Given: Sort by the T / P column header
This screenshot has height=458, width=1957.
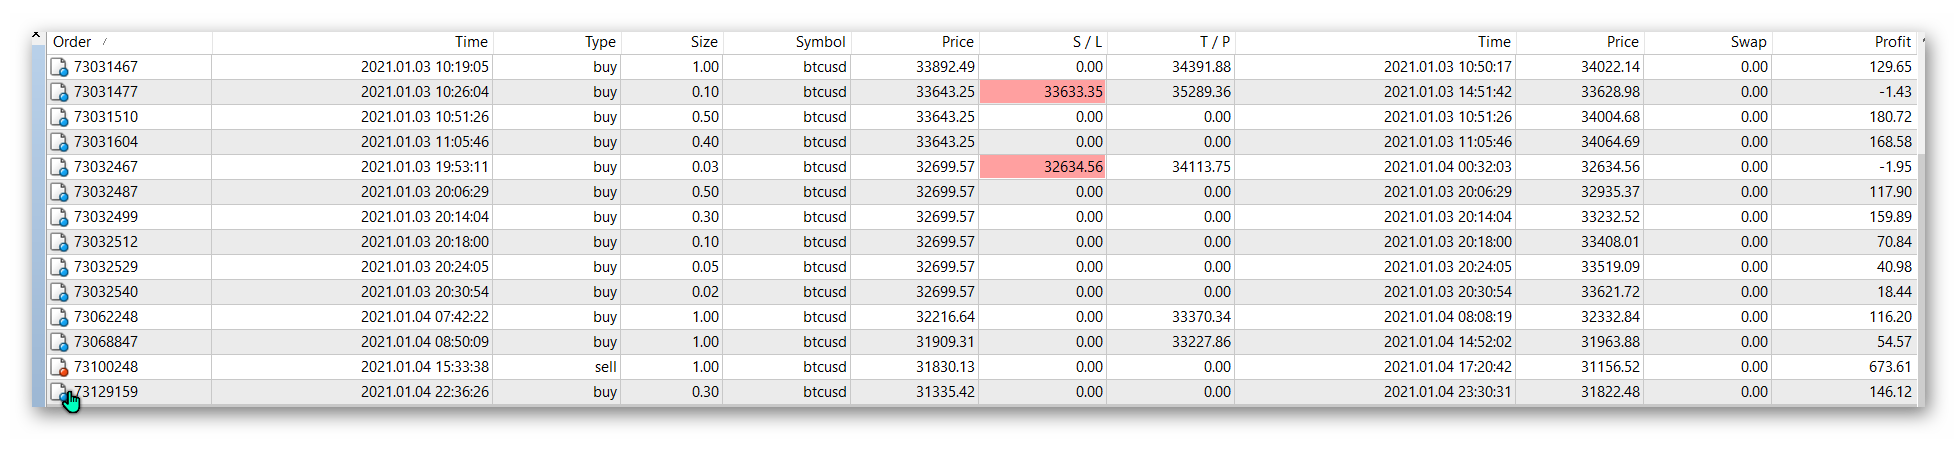Looking at the screenshot, I should point(1214,42).
